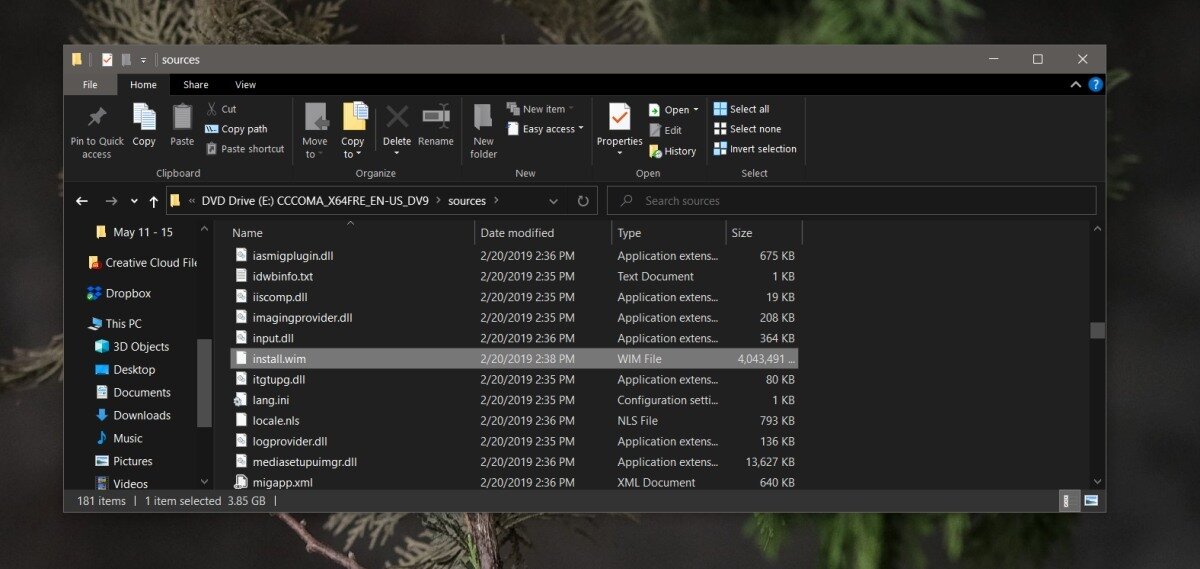Open Properties with checkmark icon
The height and width of the screenshot is (569, 1200).
619,117
